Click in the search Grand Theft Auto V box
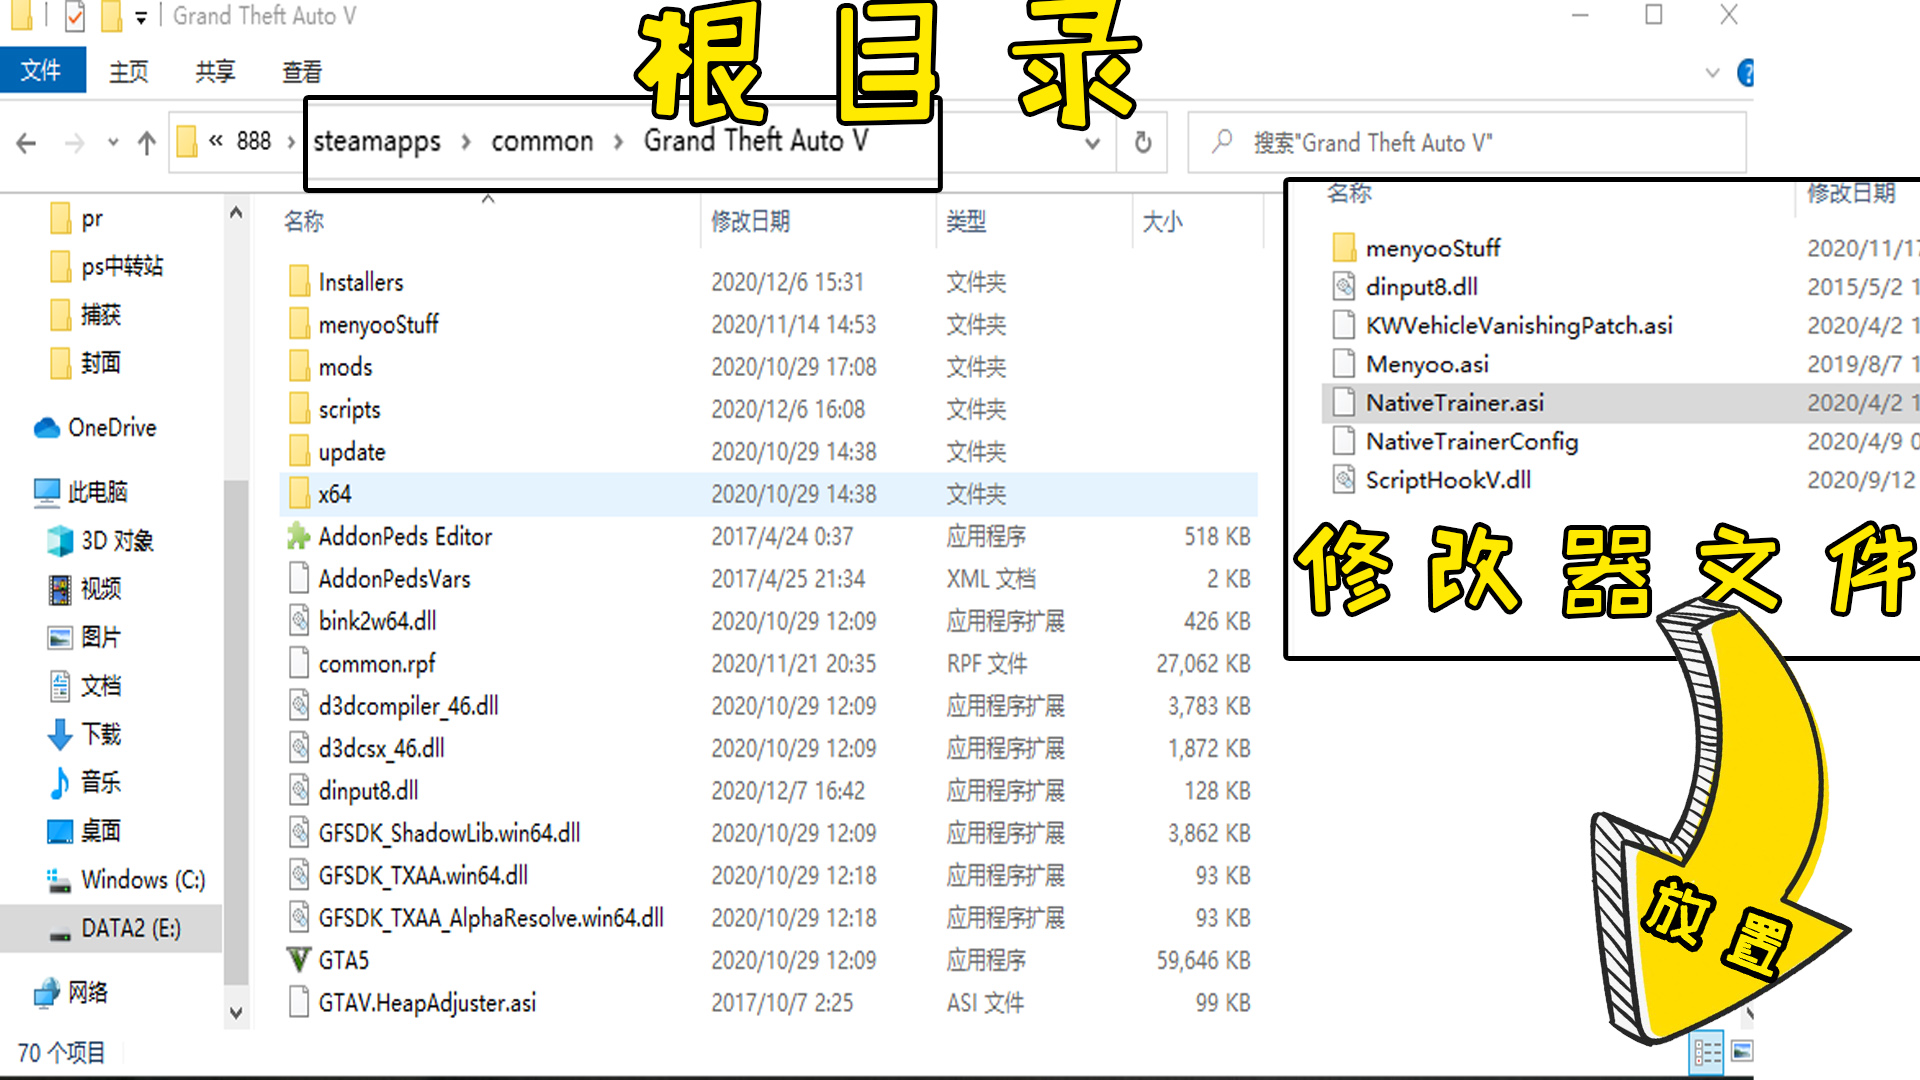 pos(1467,143)
